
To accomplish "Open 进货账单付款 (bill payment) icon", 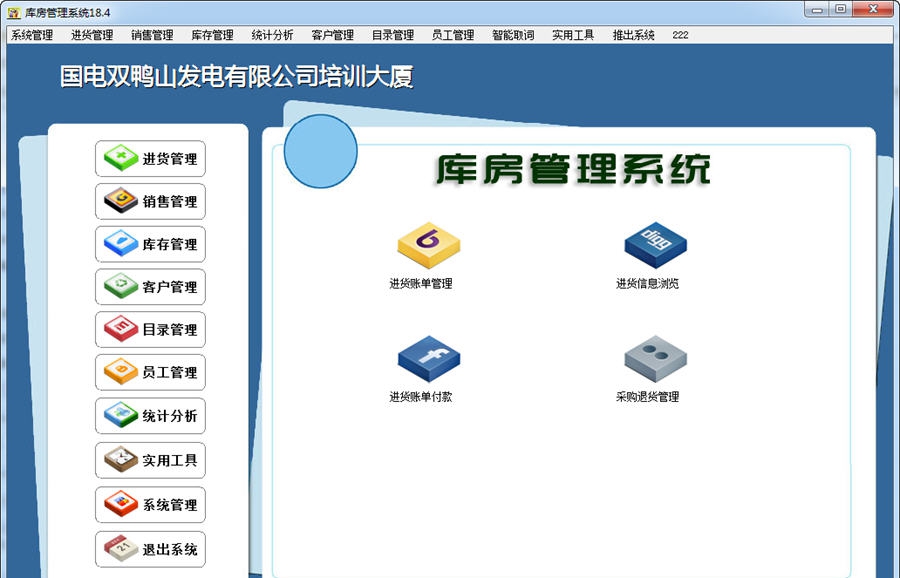I will click(x=428, y=362).
